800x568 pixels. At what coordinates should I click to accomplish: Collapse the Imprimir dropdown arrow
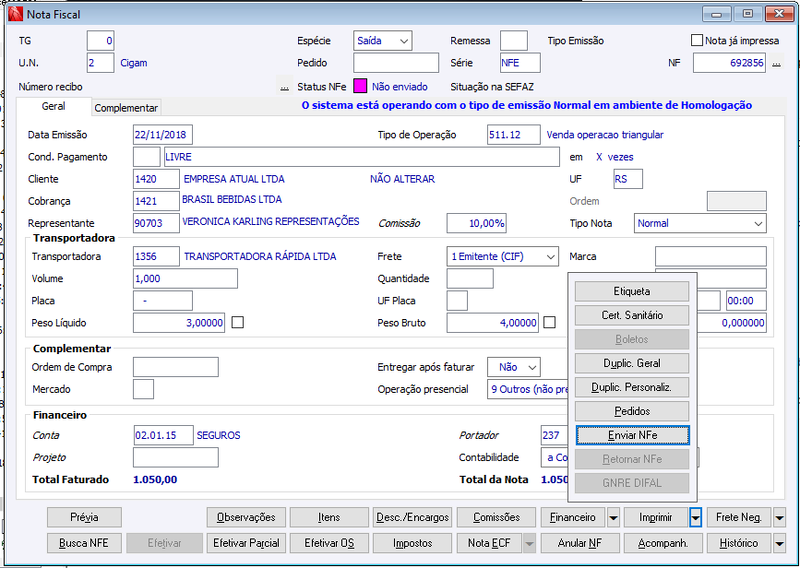[695, 517]
